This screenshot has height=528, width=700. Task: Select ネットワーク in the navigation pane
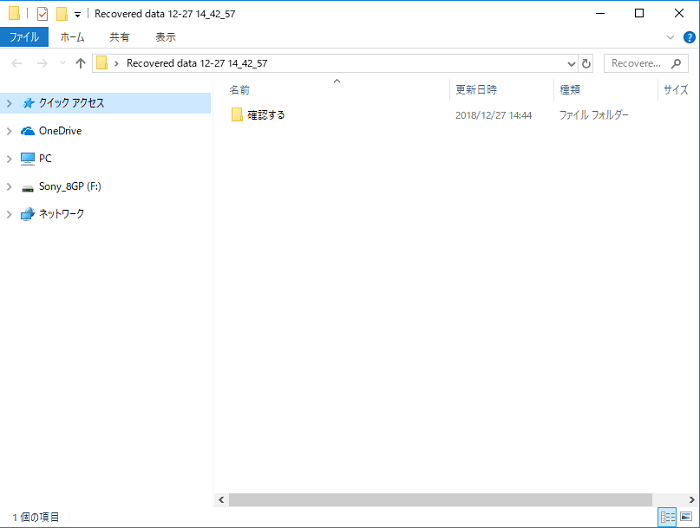[62, 214]
